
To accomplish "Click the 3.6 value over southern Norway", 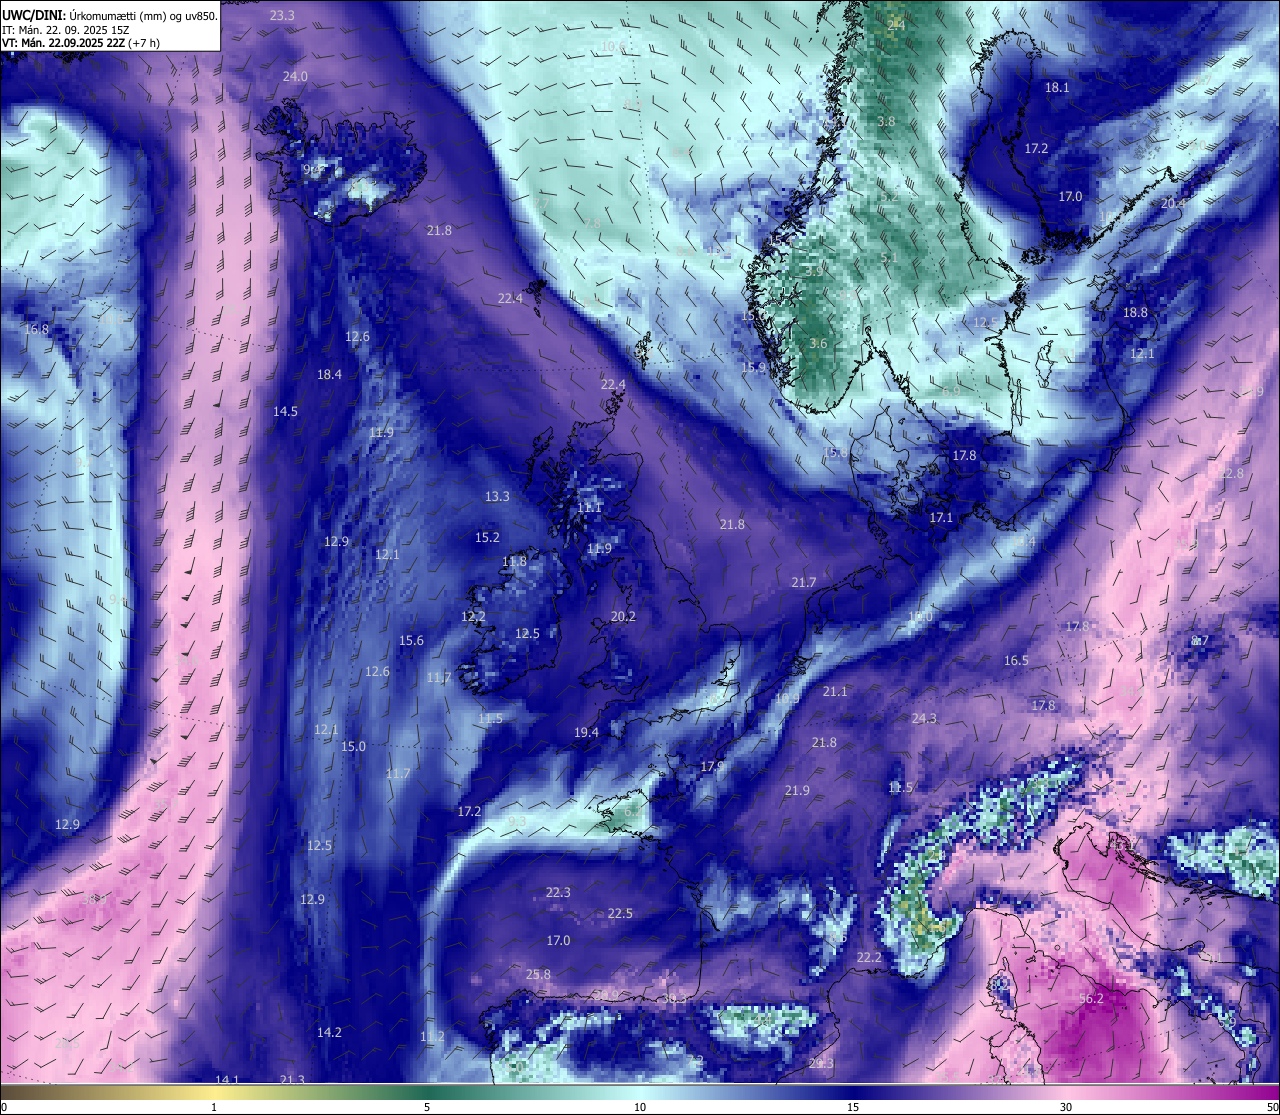I will click(818, 343).
